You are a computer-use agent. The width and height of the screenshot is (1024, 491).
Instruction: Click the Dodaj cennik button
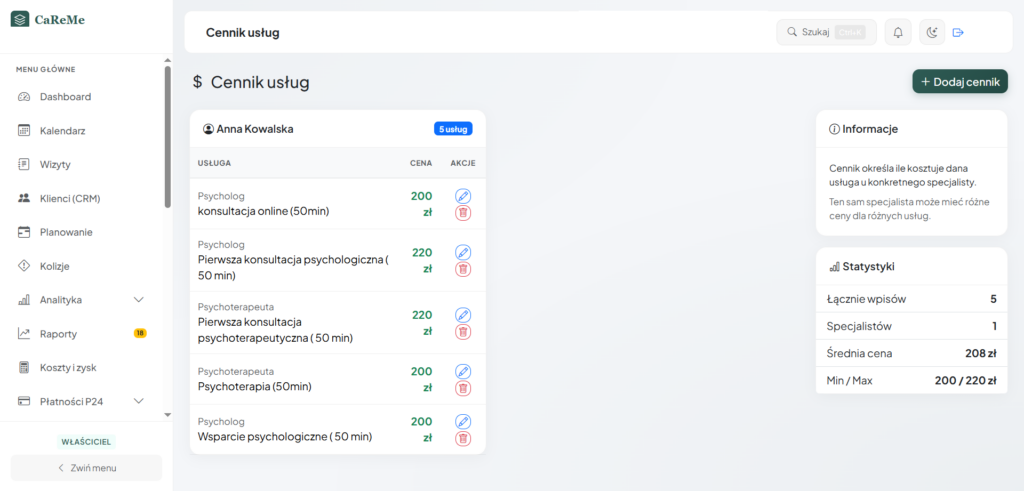tap(960, 82)
